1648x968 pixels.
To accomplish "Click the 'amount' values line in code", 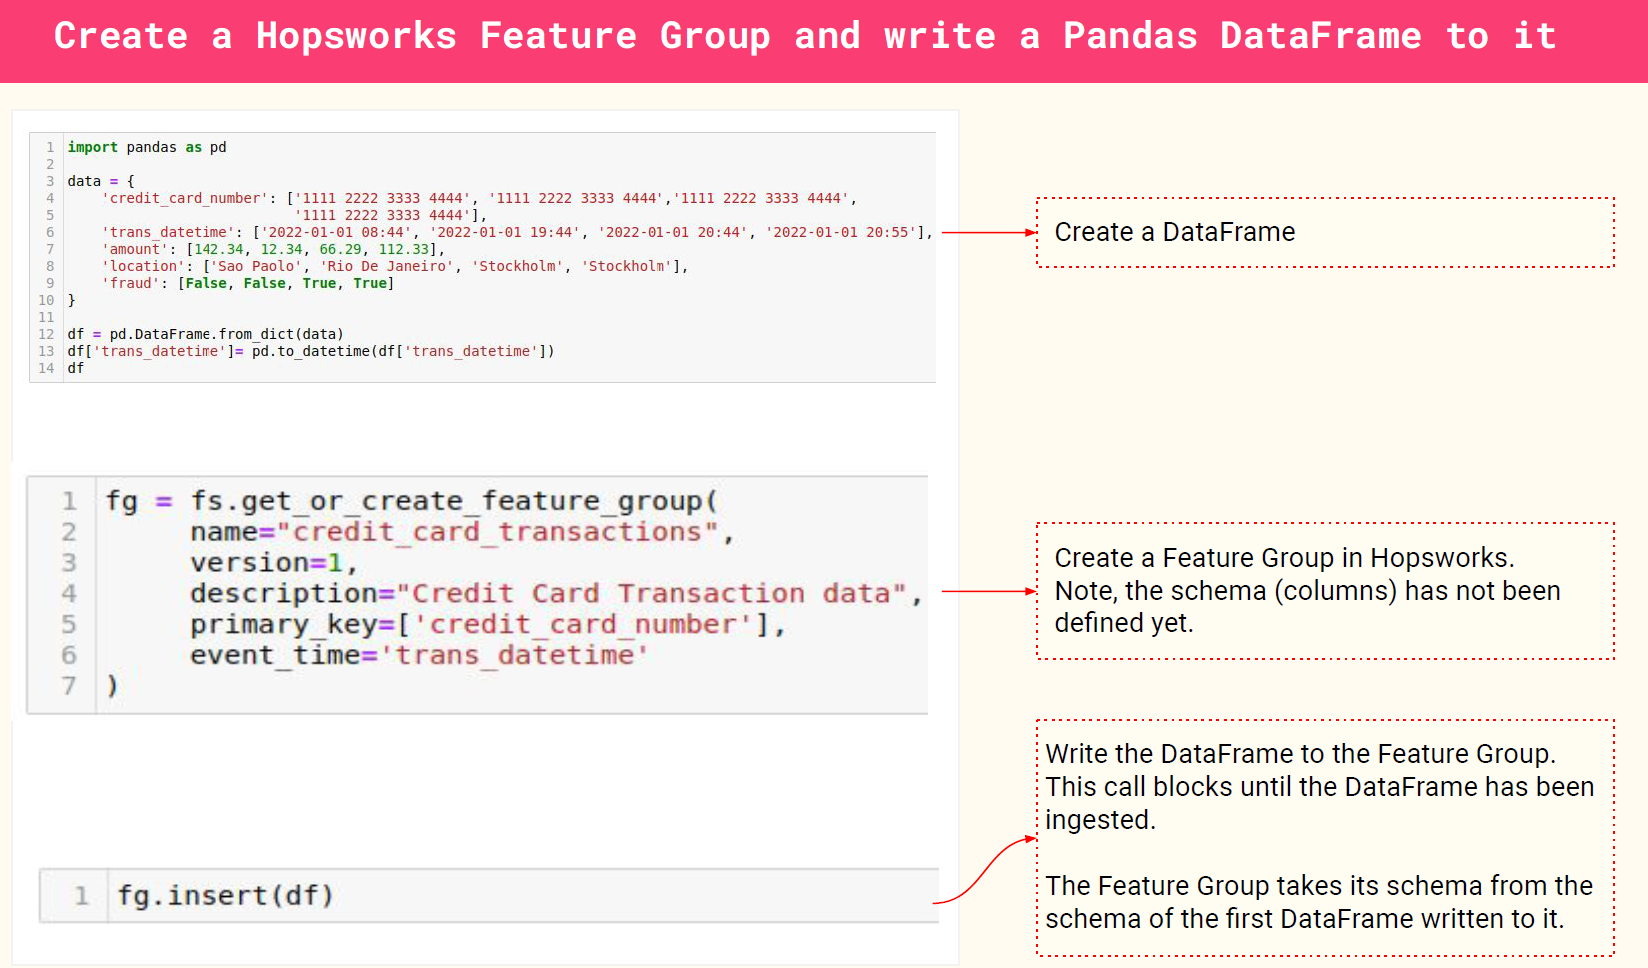I will pos(273,249).
